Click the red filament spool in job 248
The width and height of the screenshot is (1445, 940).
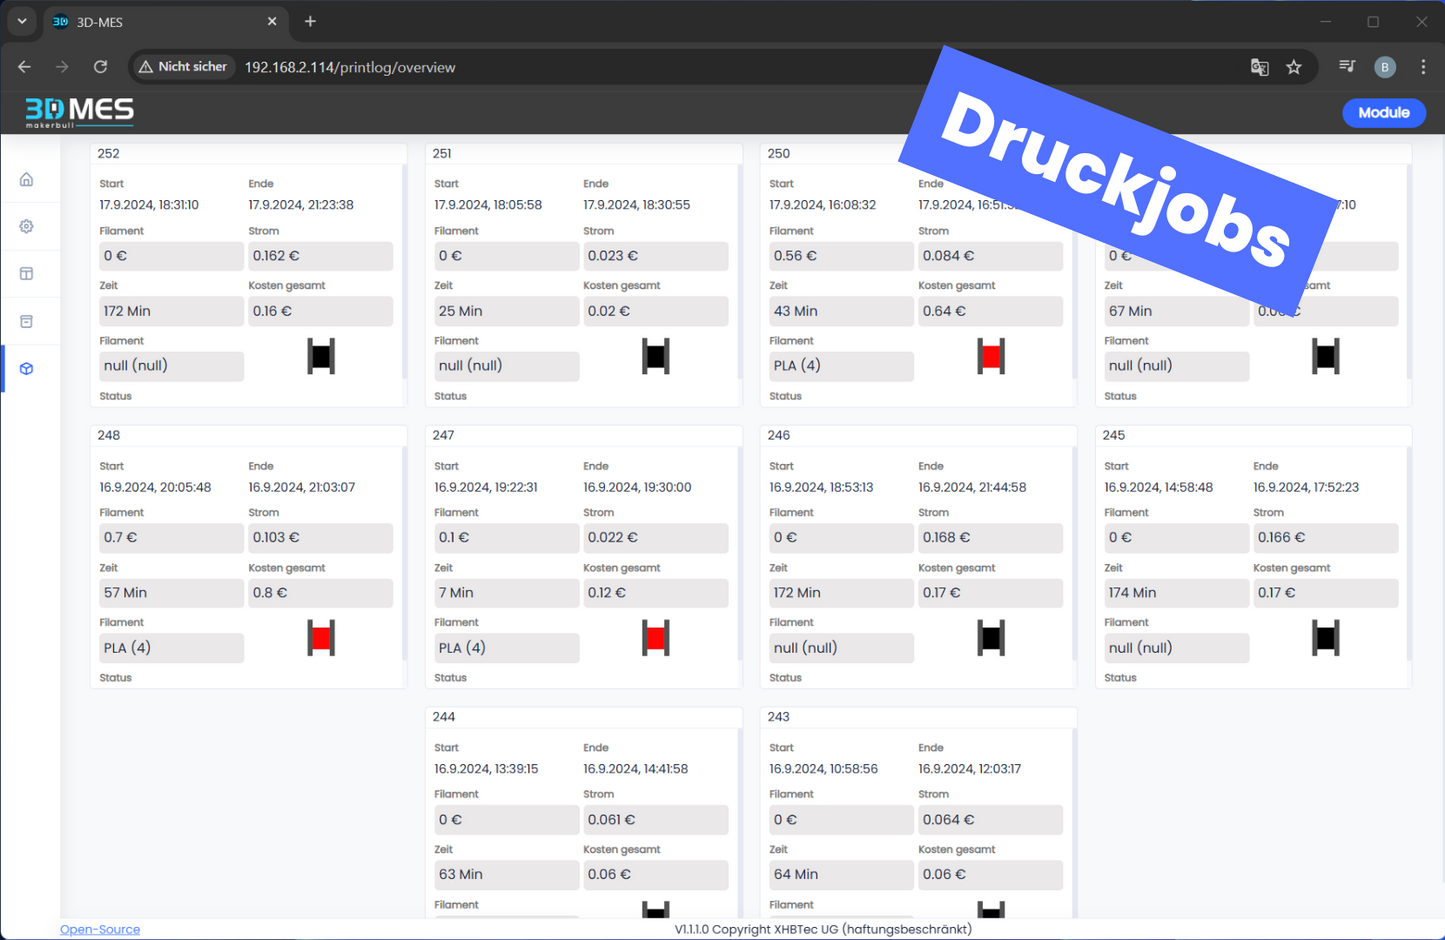coord(321,638)
